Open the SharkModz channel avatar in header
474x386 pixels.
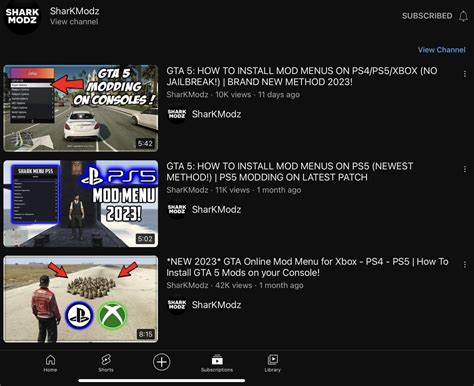coord(22,17)
